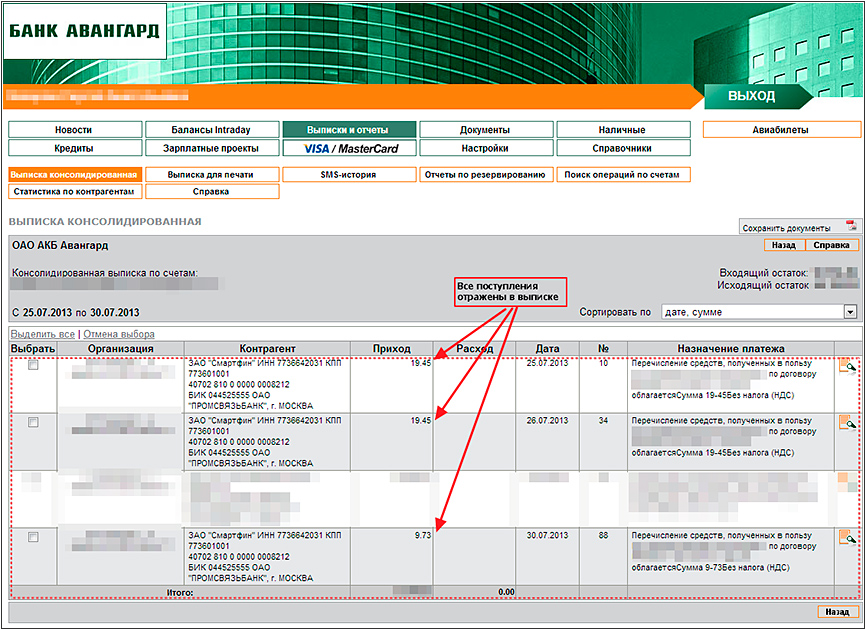Image resolution: width=866 pixels, height=630 pixels.
Task: Open Поиск операций по счетам tab
Action: coord(624,174)
